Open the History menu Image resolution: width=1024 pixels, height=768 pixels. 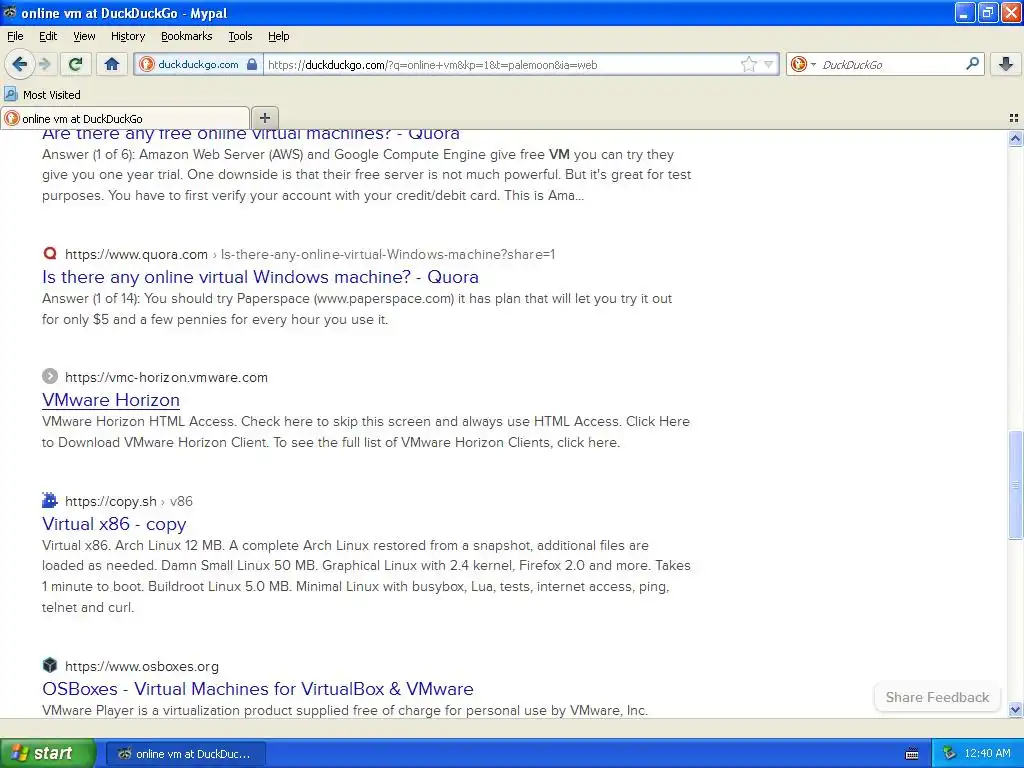point(127,36)
